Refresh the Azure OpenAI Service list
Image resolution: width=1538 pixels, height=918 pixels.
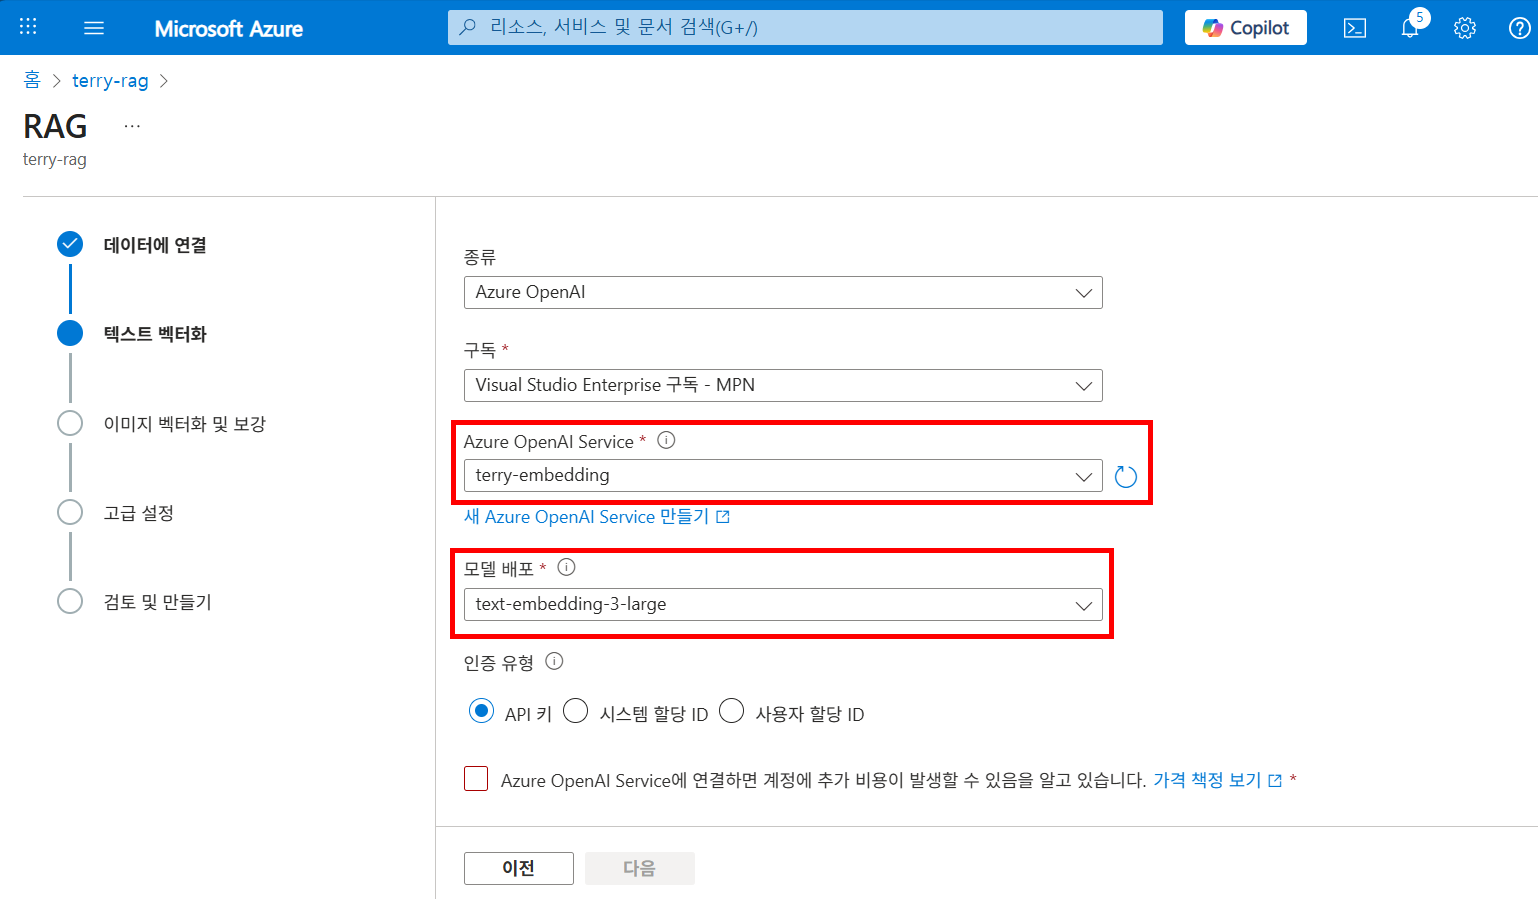point(1125,476)
